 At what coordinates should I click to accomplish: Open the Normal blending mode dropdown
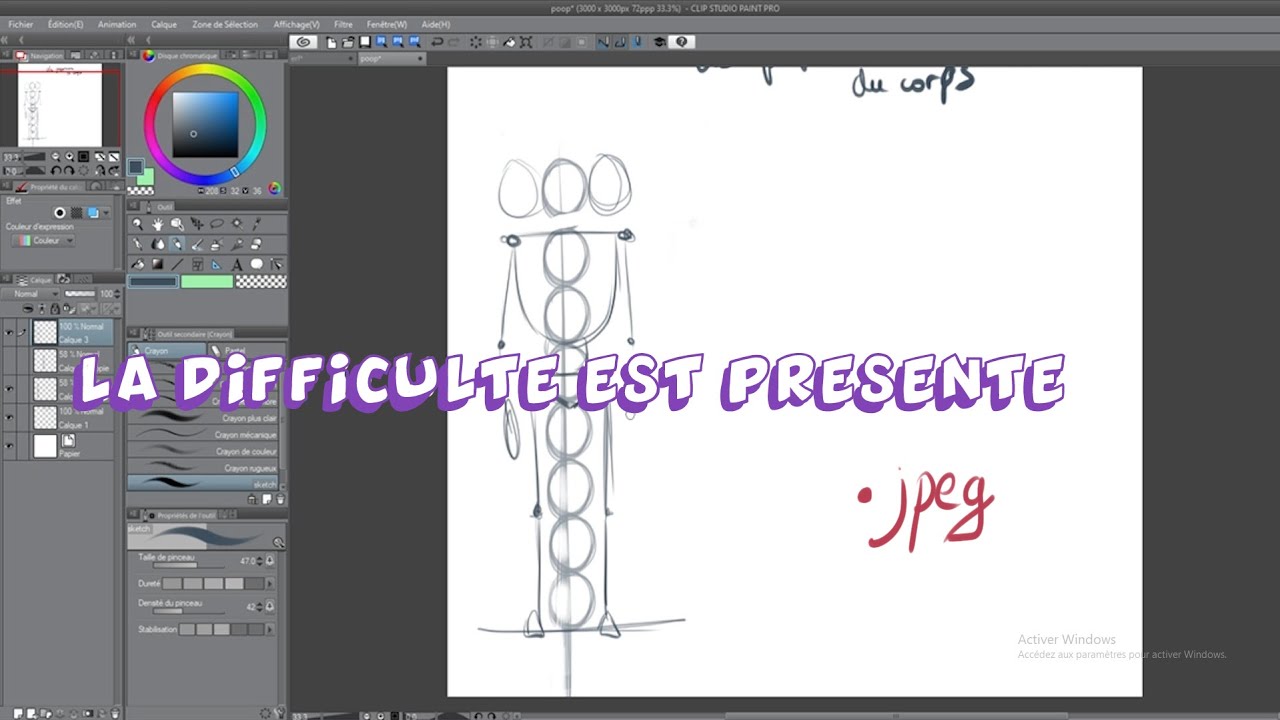pos(30,294)
